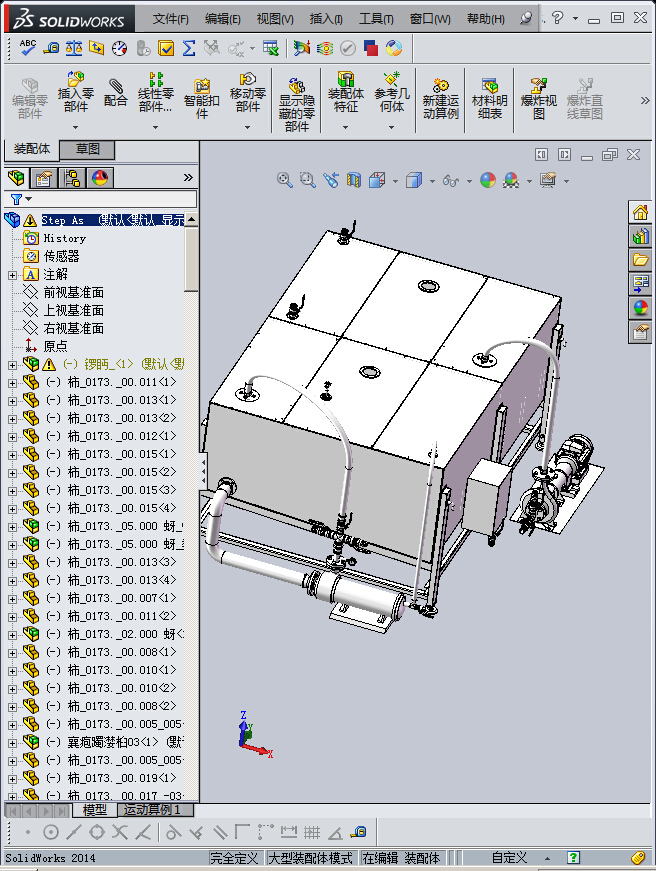Click New Motion Study (新建运动算例)

pos(440,99)
